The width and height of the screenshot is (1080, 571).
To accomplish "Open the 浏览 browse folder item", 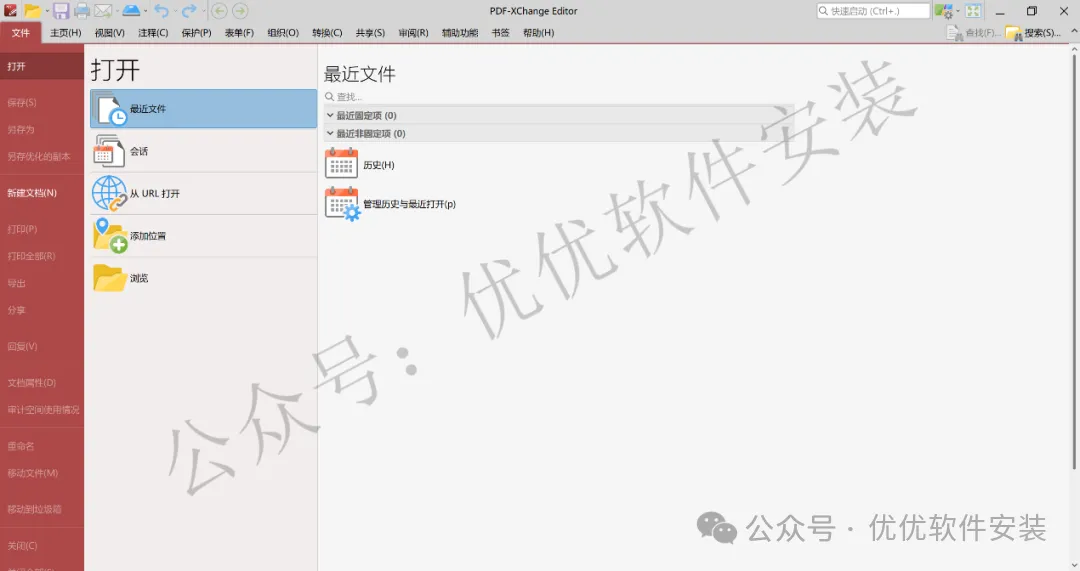I will click(x=203, y=278).
